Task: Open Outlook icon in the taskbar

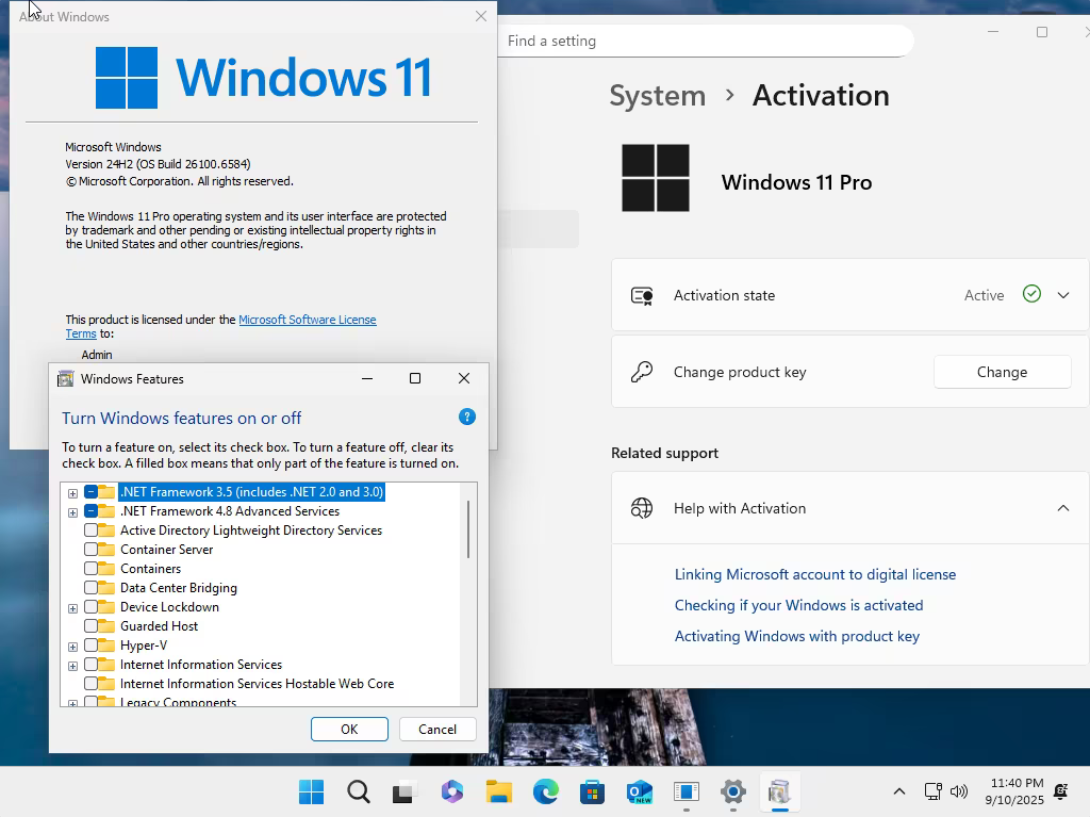Action: pyautogui.click(x=640, y=791)
